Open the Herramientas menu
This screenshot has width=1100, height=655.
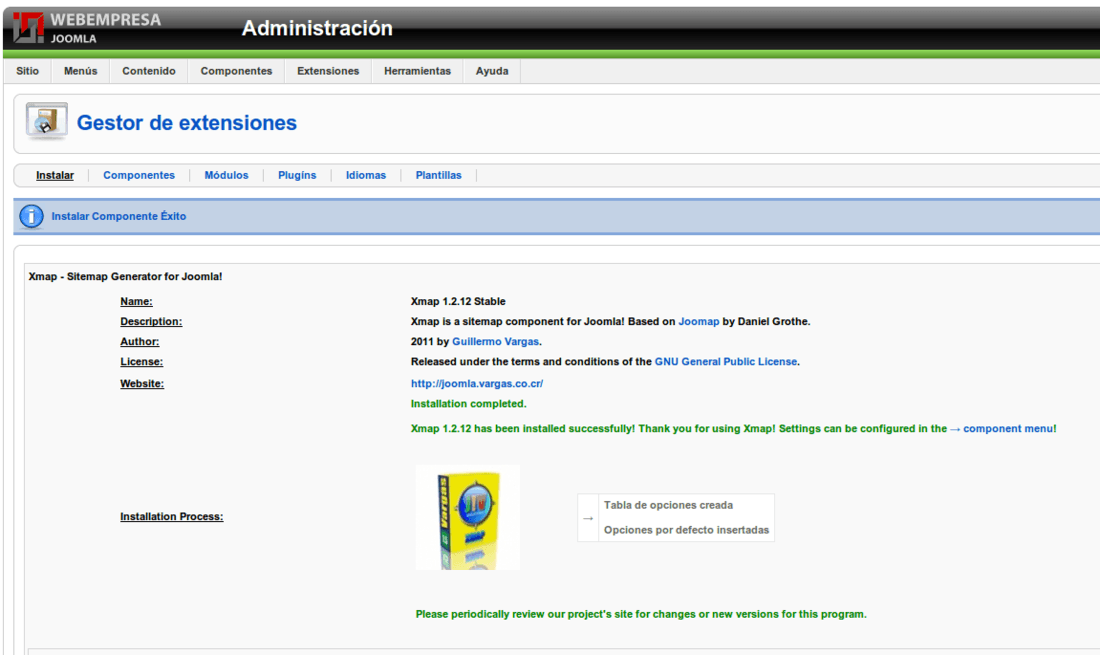click(417, 71)
